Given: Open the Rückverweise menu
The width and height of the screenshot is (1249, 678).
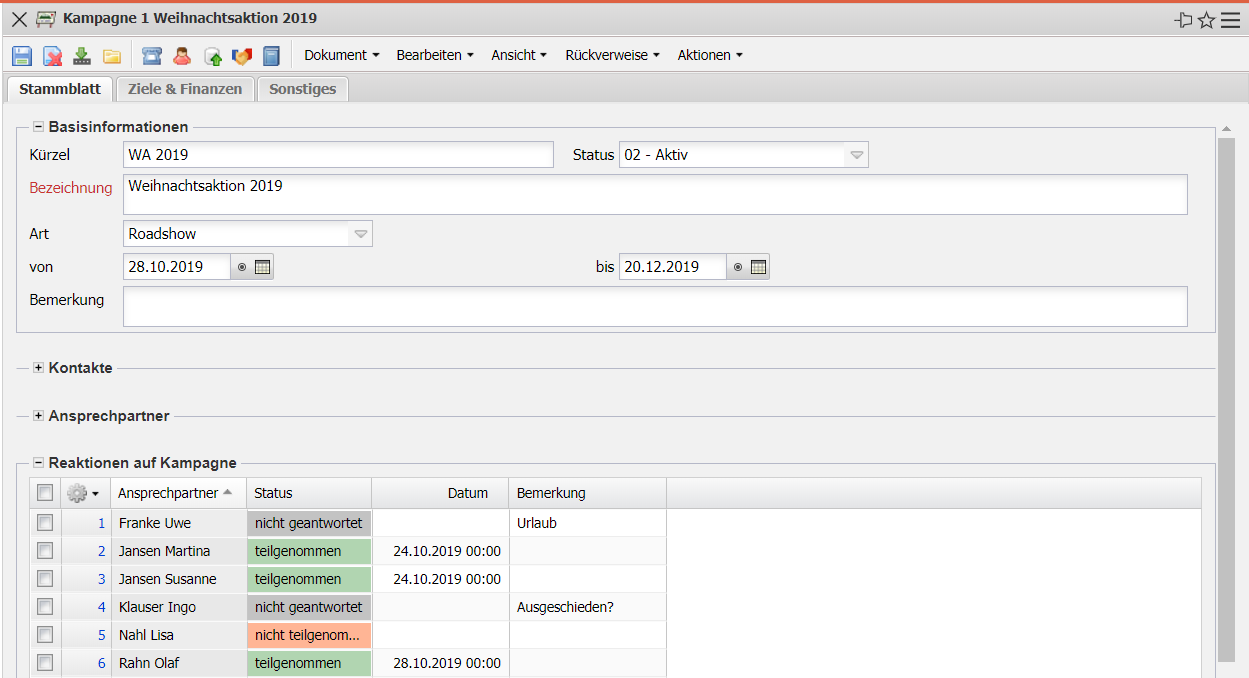Looking at the screenshot, I should point(612,56).
